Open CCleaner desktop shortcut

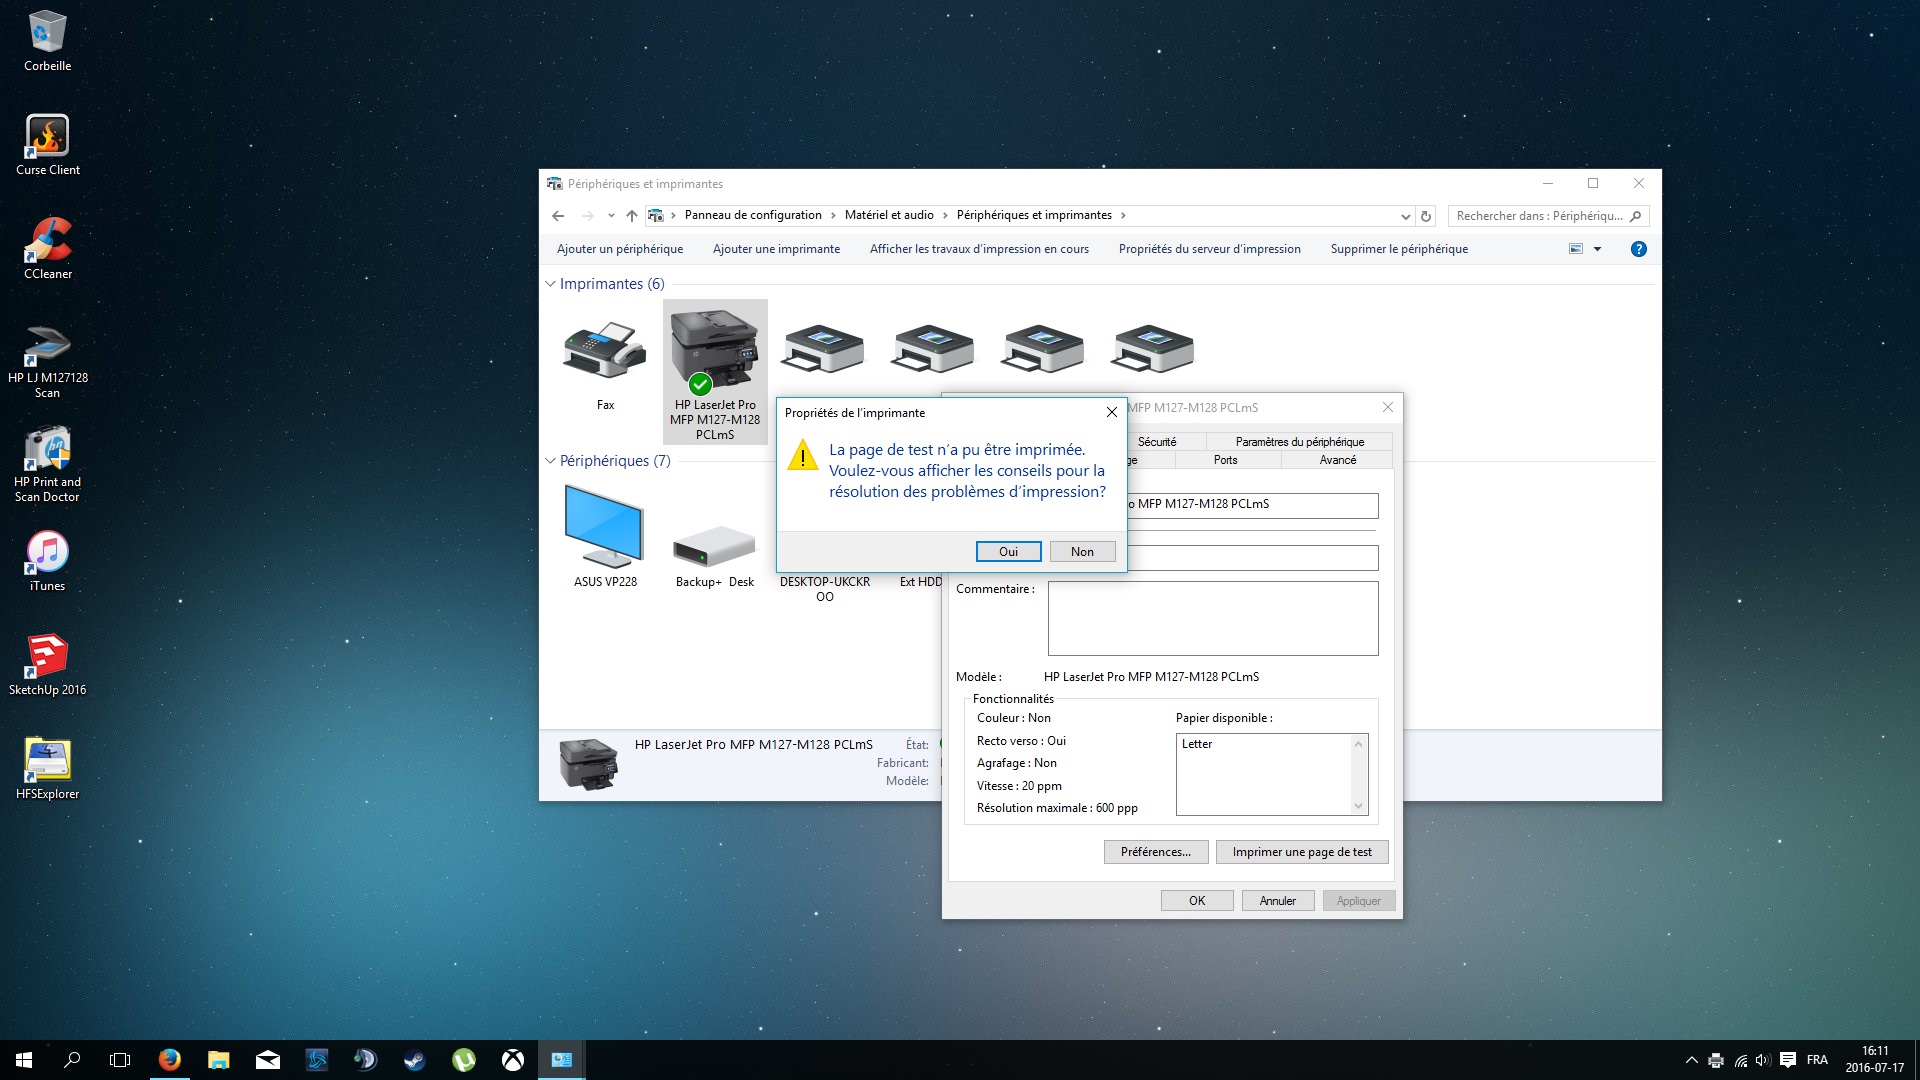click(47, 248)
